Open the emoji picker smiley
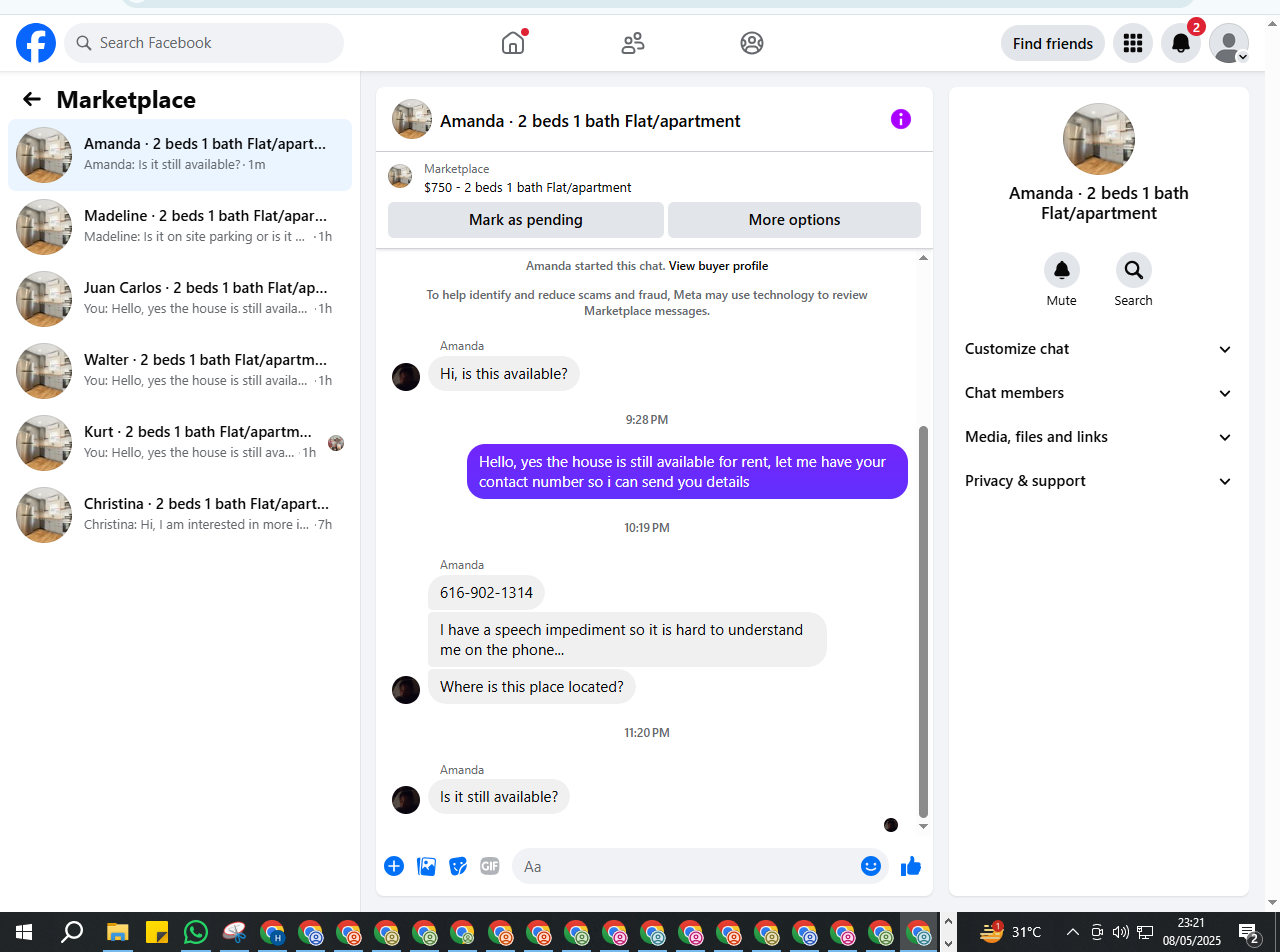 point(871,866)
